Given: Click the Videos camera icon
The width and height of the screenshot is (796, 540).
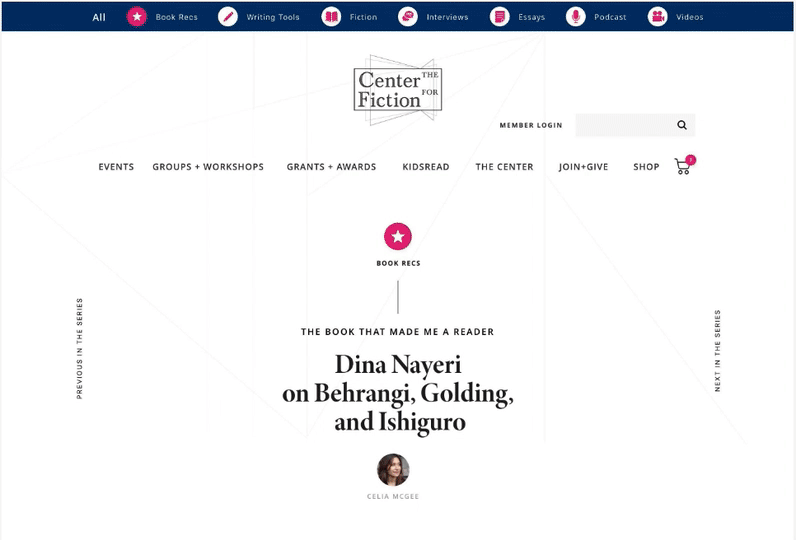Looking at the screenshot, I should [657, 17].
